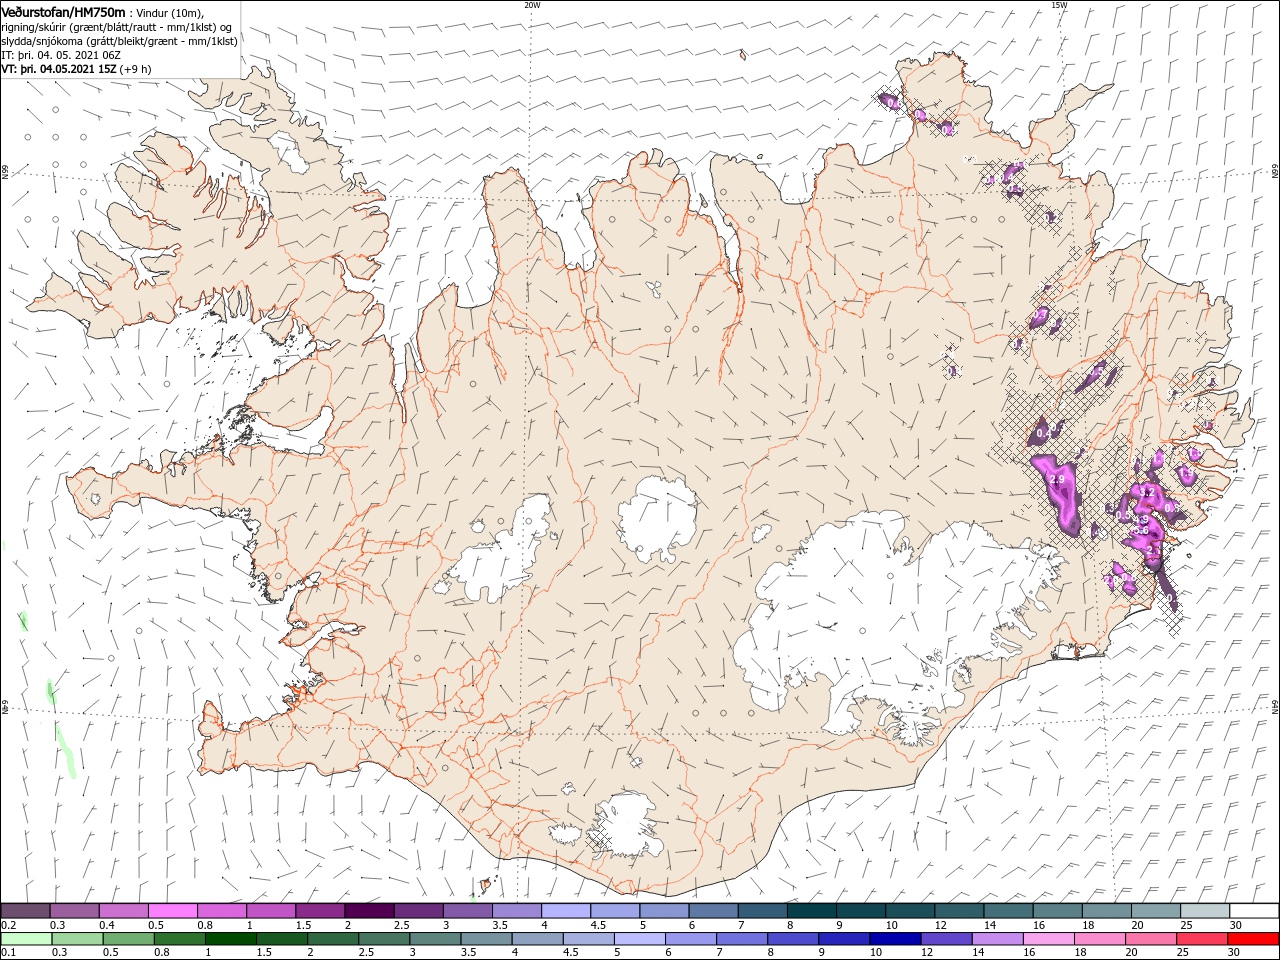Select the '0.1' label under the rain scale
Screen dimensions: 1280x960
pyautogui.click(x=7, y=952)
